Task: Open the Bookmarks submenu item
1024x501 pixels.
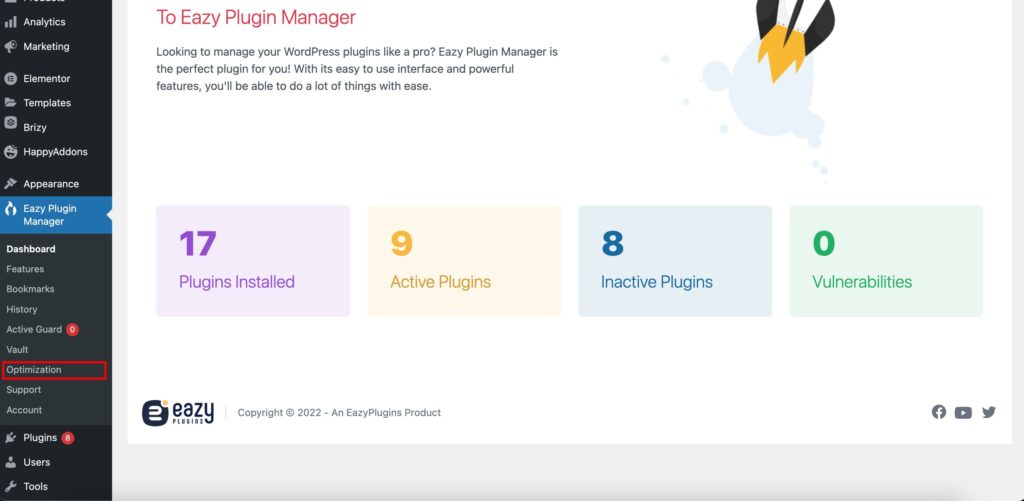Action: (x=30, y=289)
